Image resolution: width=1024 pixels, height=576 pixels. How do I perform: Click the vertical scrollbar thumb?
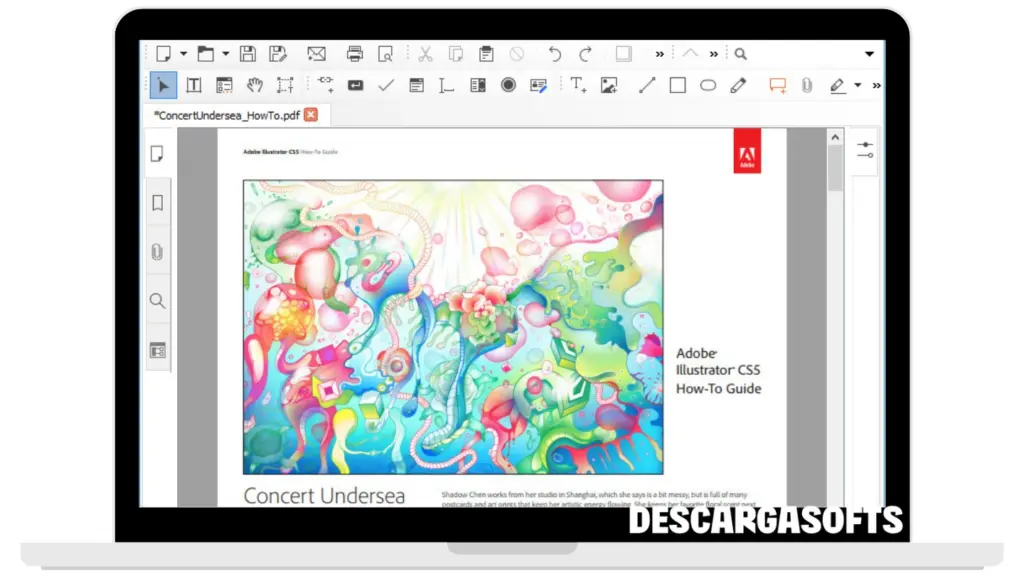tap(835, 168)
